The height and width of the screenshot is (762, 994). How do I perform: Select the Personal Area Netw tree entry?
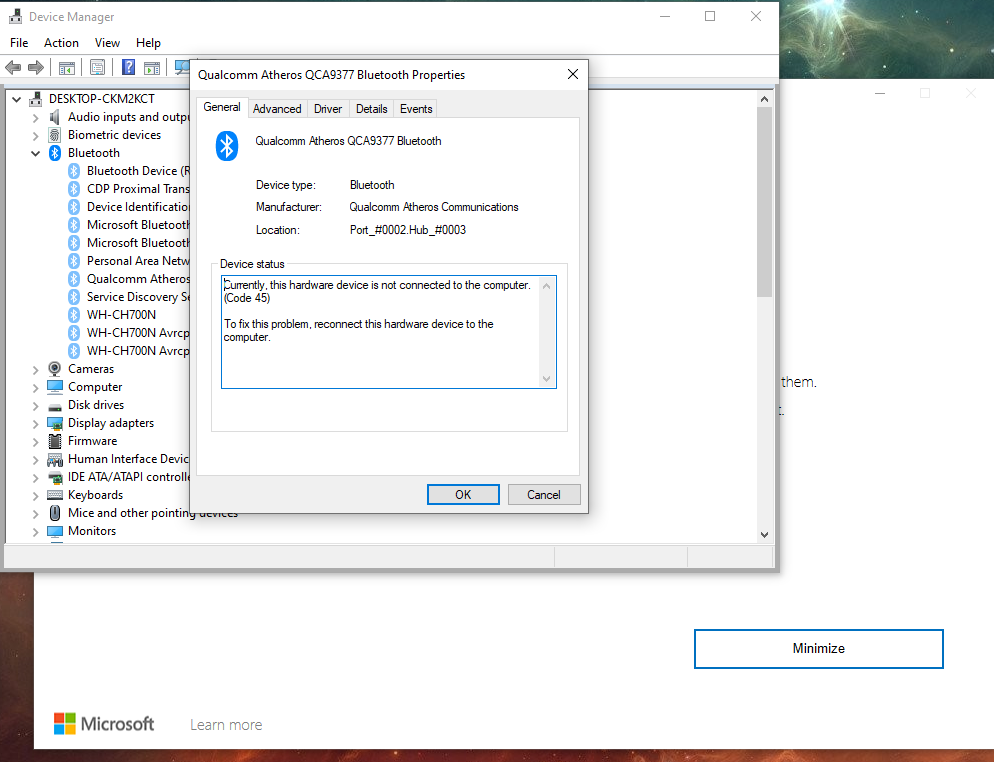(x=138, y=261)
